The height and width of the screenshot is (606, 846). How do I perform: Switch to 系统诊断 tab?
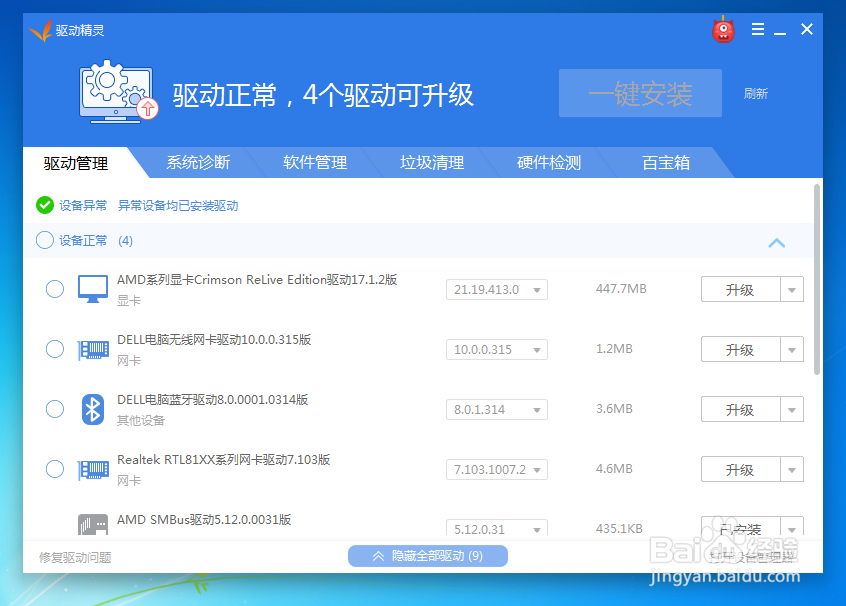198,162
